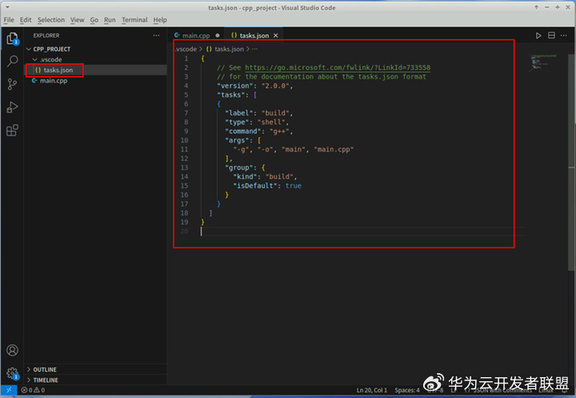Close the tasks.json tab

point(276,36)
